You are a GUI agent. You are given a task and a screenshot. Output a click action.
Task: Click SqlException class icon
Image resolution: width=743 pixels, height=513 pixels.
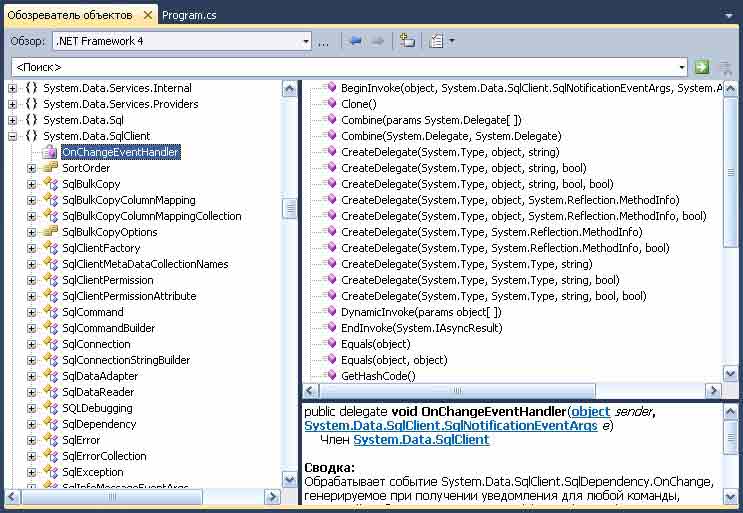tap(50, 471)
